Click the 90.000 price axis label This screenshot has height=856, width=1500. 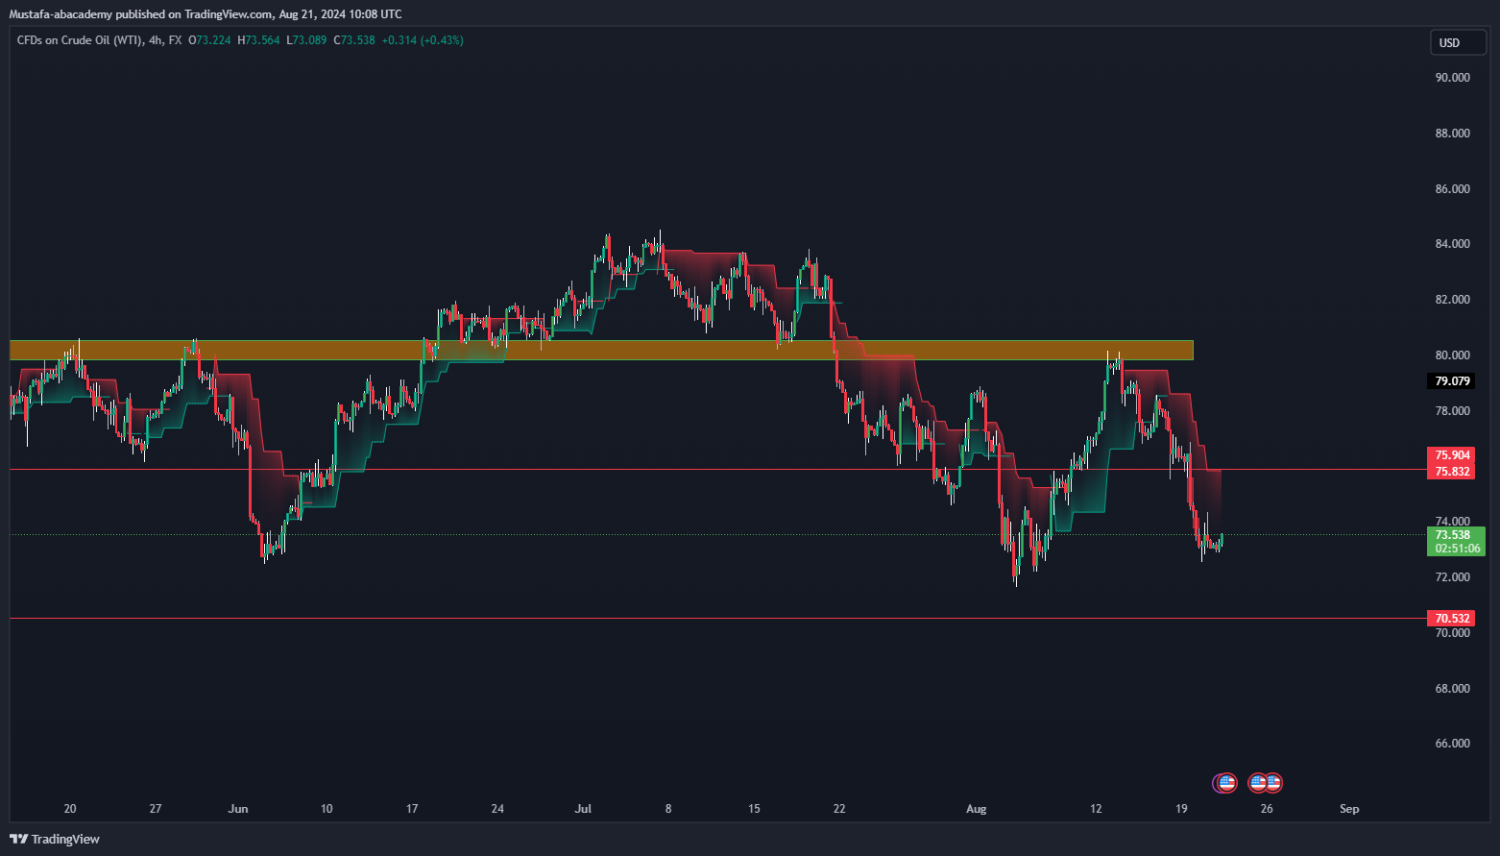(1452, 77)
